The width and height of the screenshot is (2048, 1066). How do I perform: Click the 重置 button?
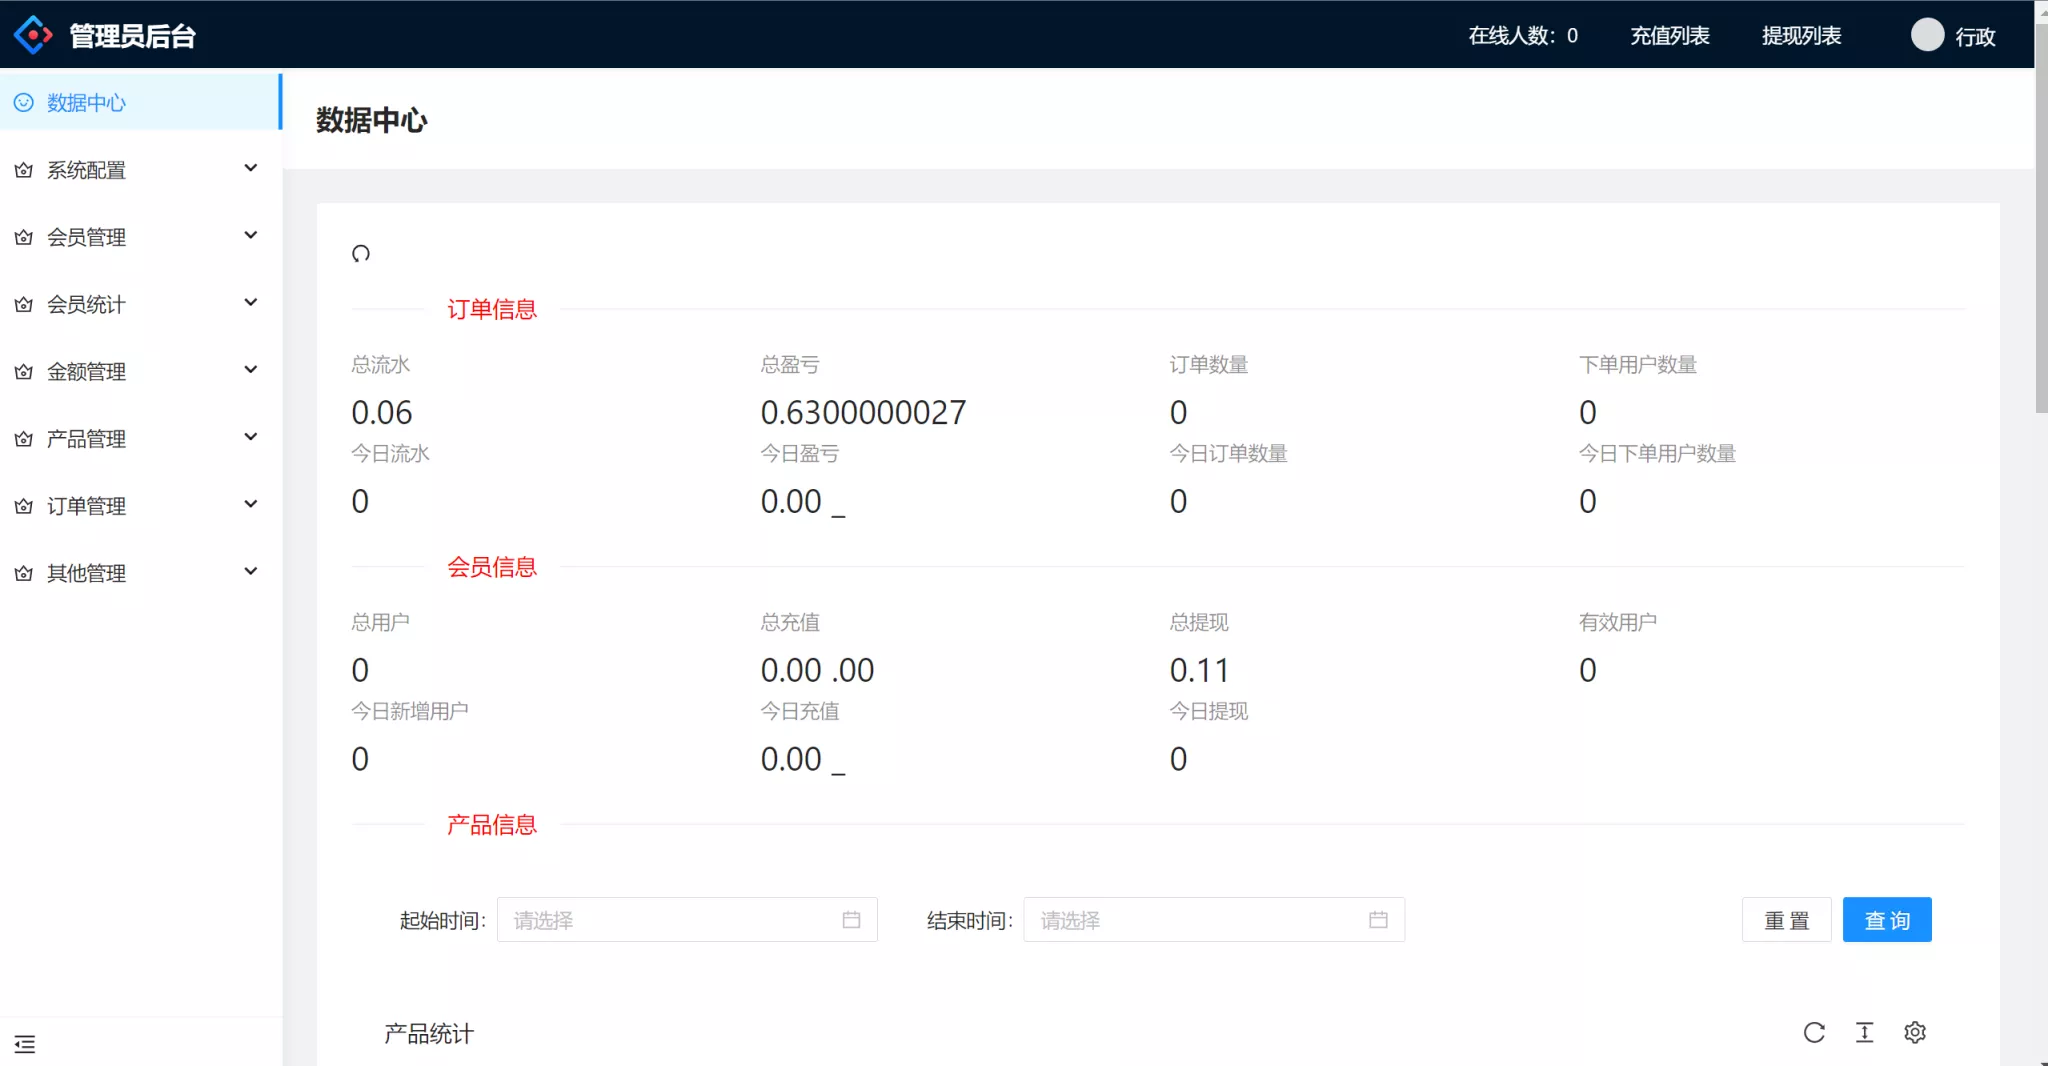[1786, 920]
